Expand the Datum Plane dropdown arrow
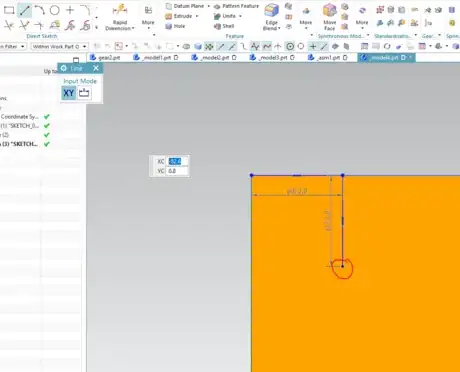Screen dimensions: 460x372 [209, 6]
